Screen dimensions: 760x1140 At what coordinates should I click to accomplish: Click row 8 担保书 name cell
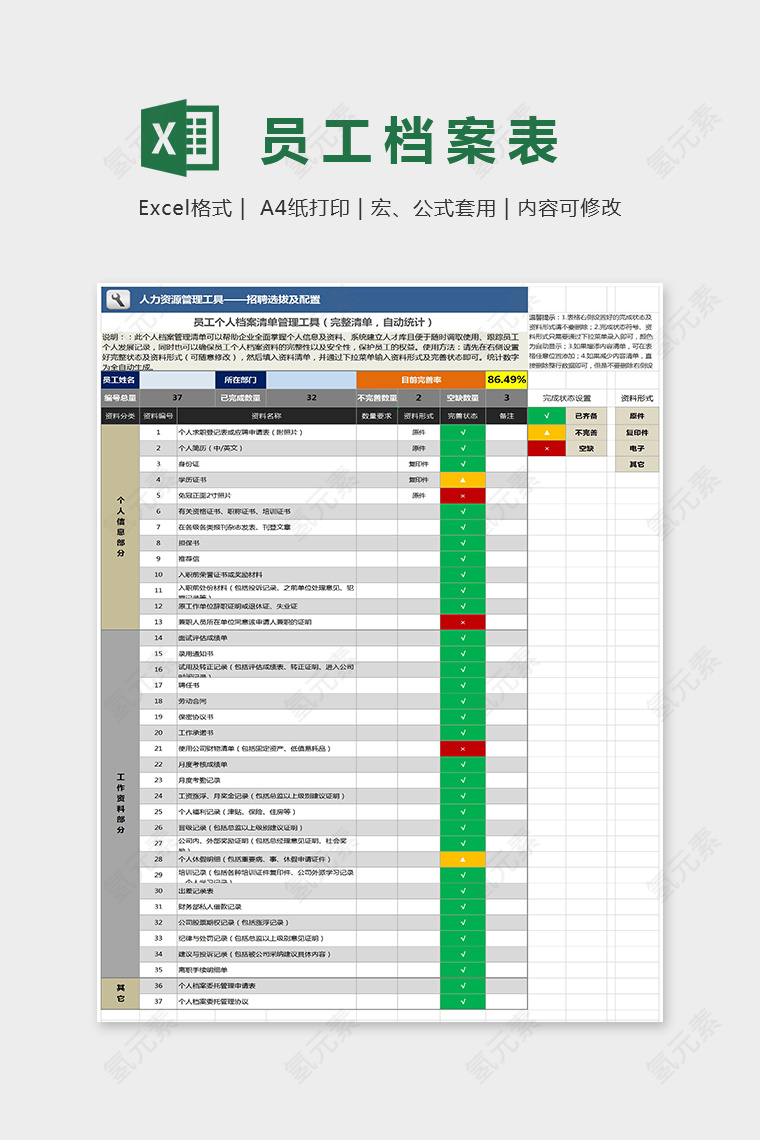coord(266,543)
